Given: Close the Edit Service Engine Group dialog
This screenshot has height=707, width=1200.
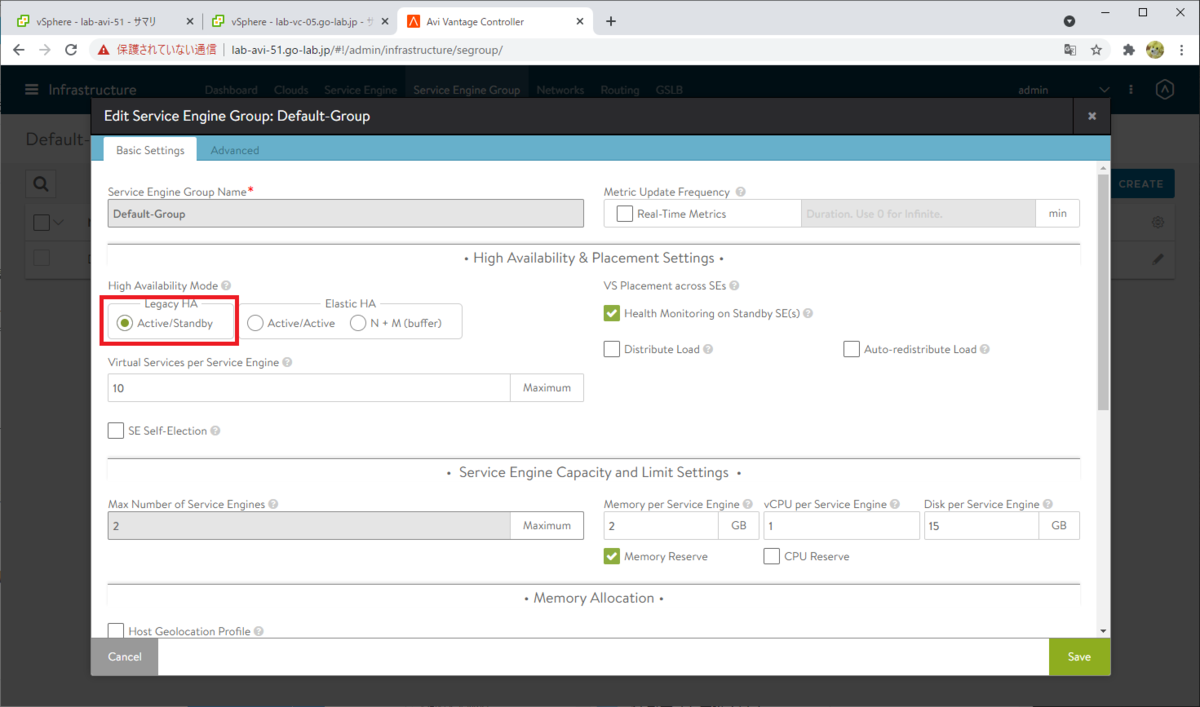Looking at the screenshot, I should (x=1092, y=116).
